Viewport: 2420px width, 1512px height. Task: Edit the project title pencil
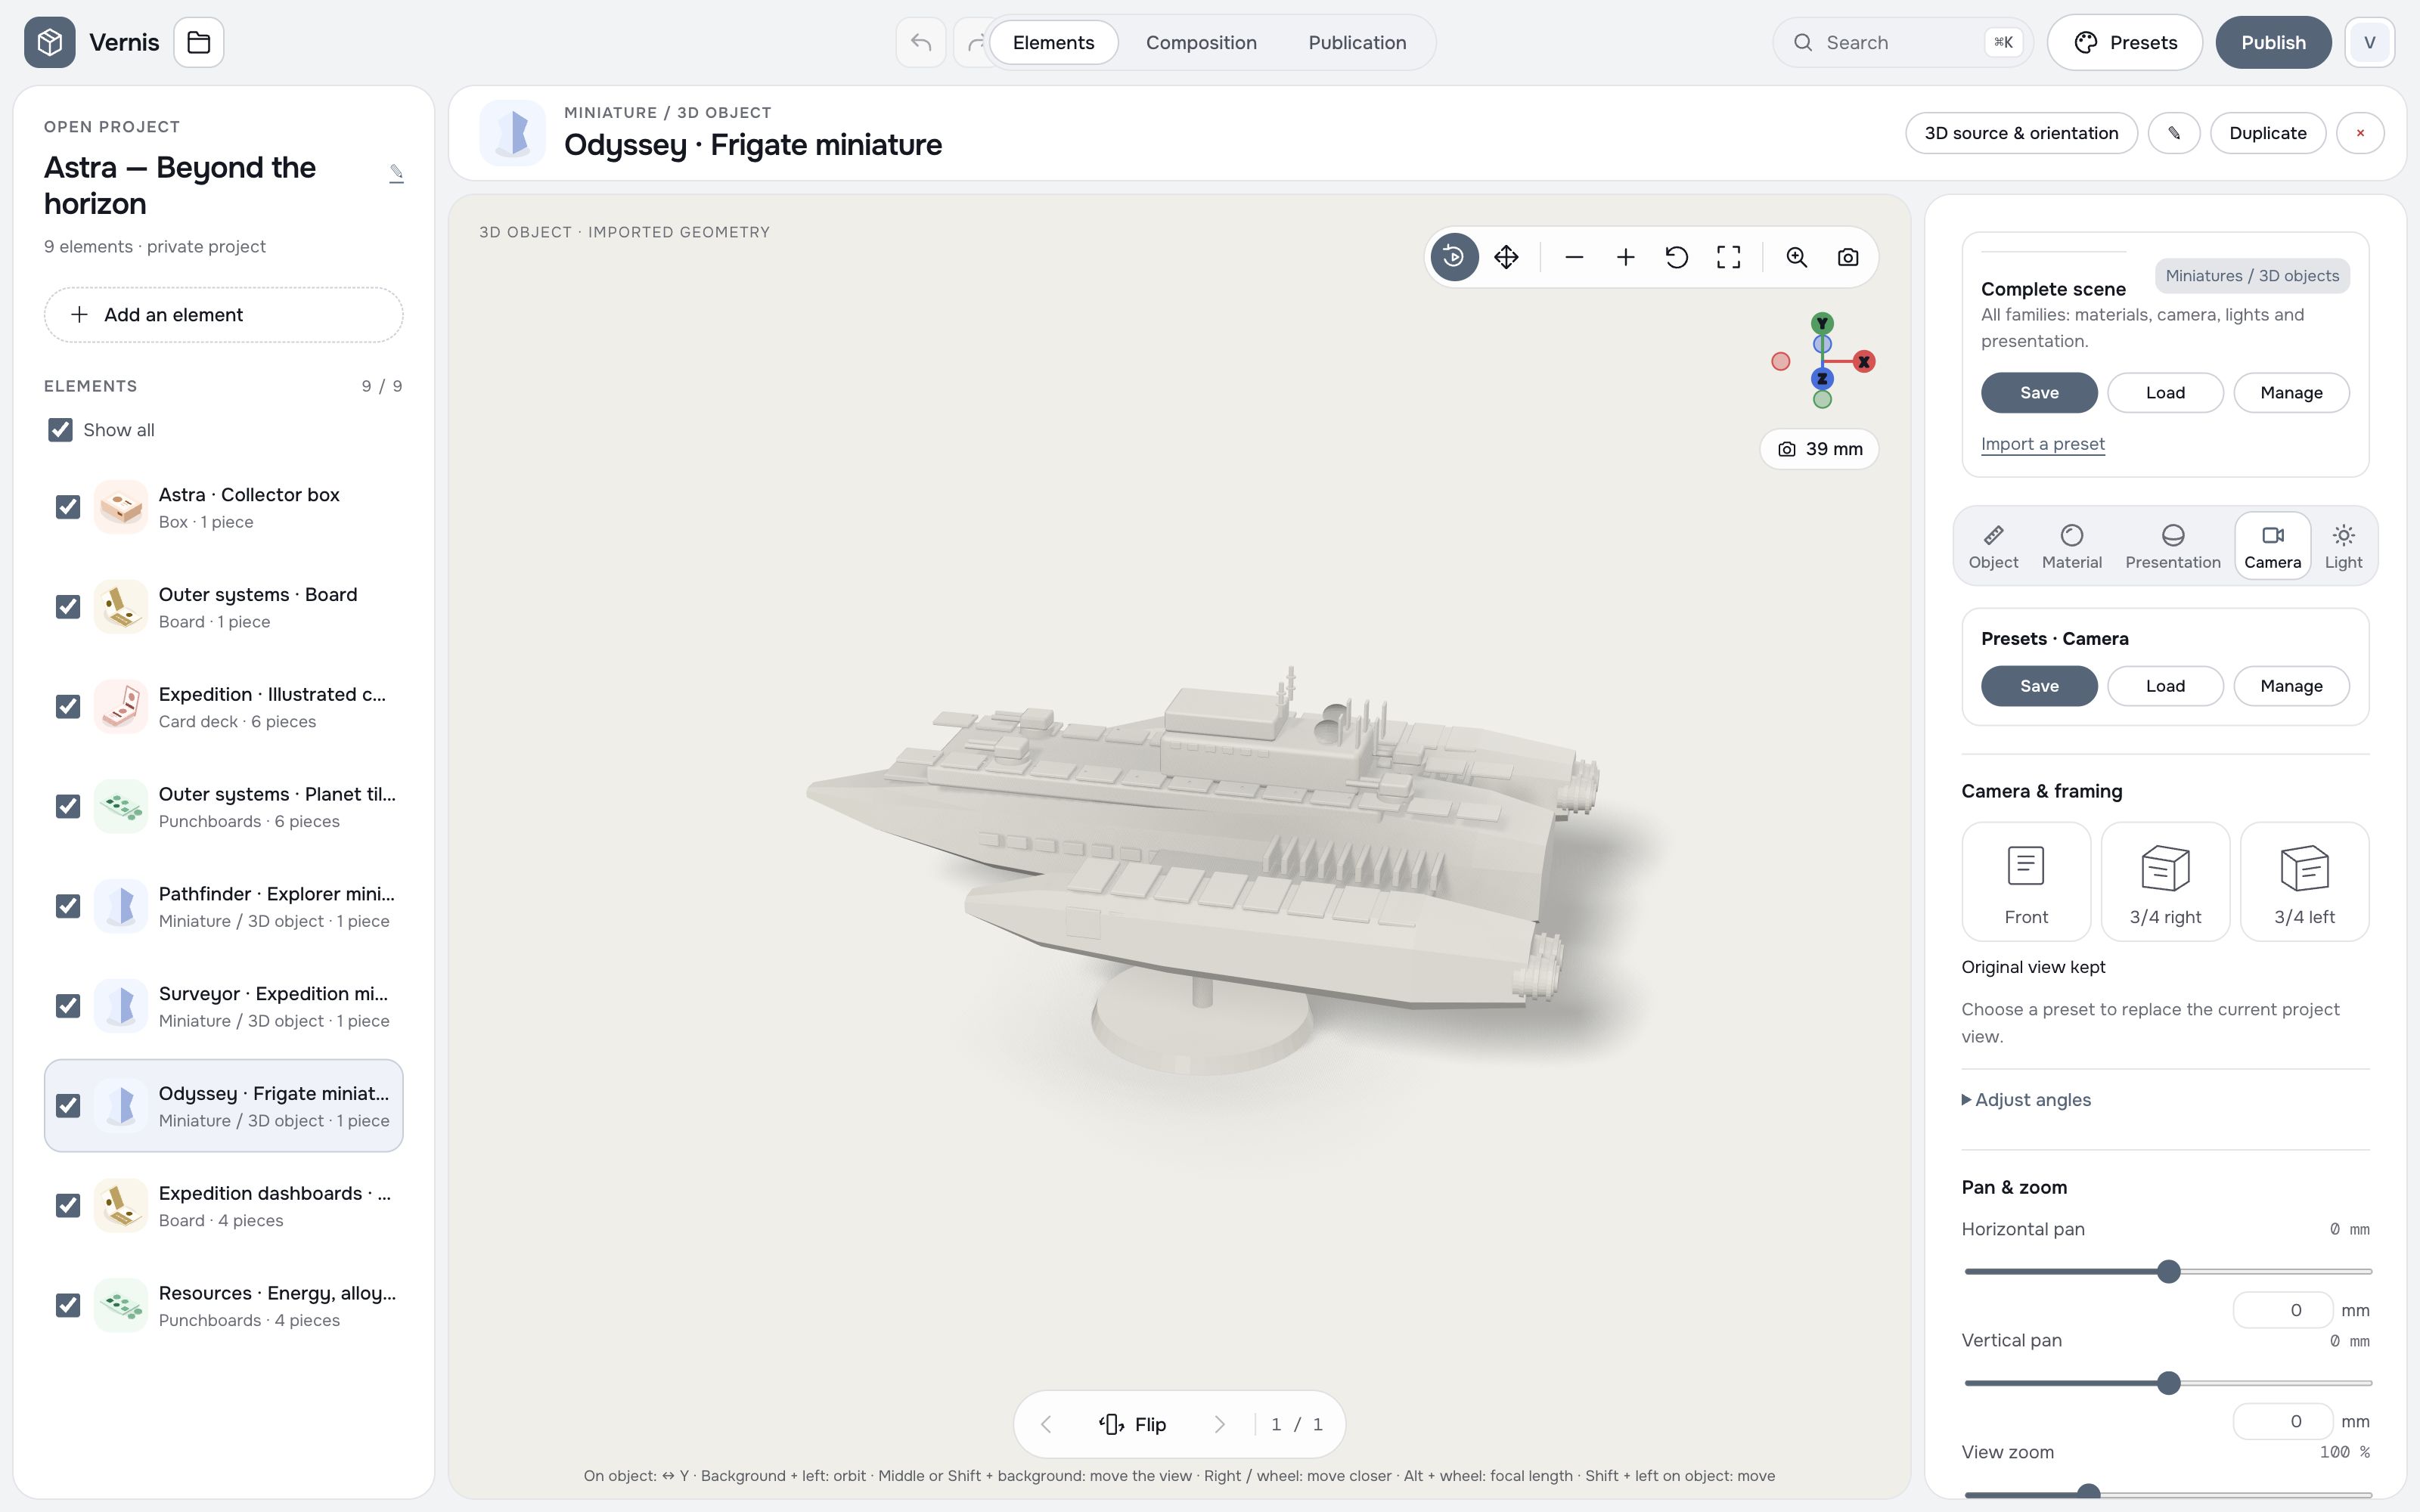click(x=396, y=173)
